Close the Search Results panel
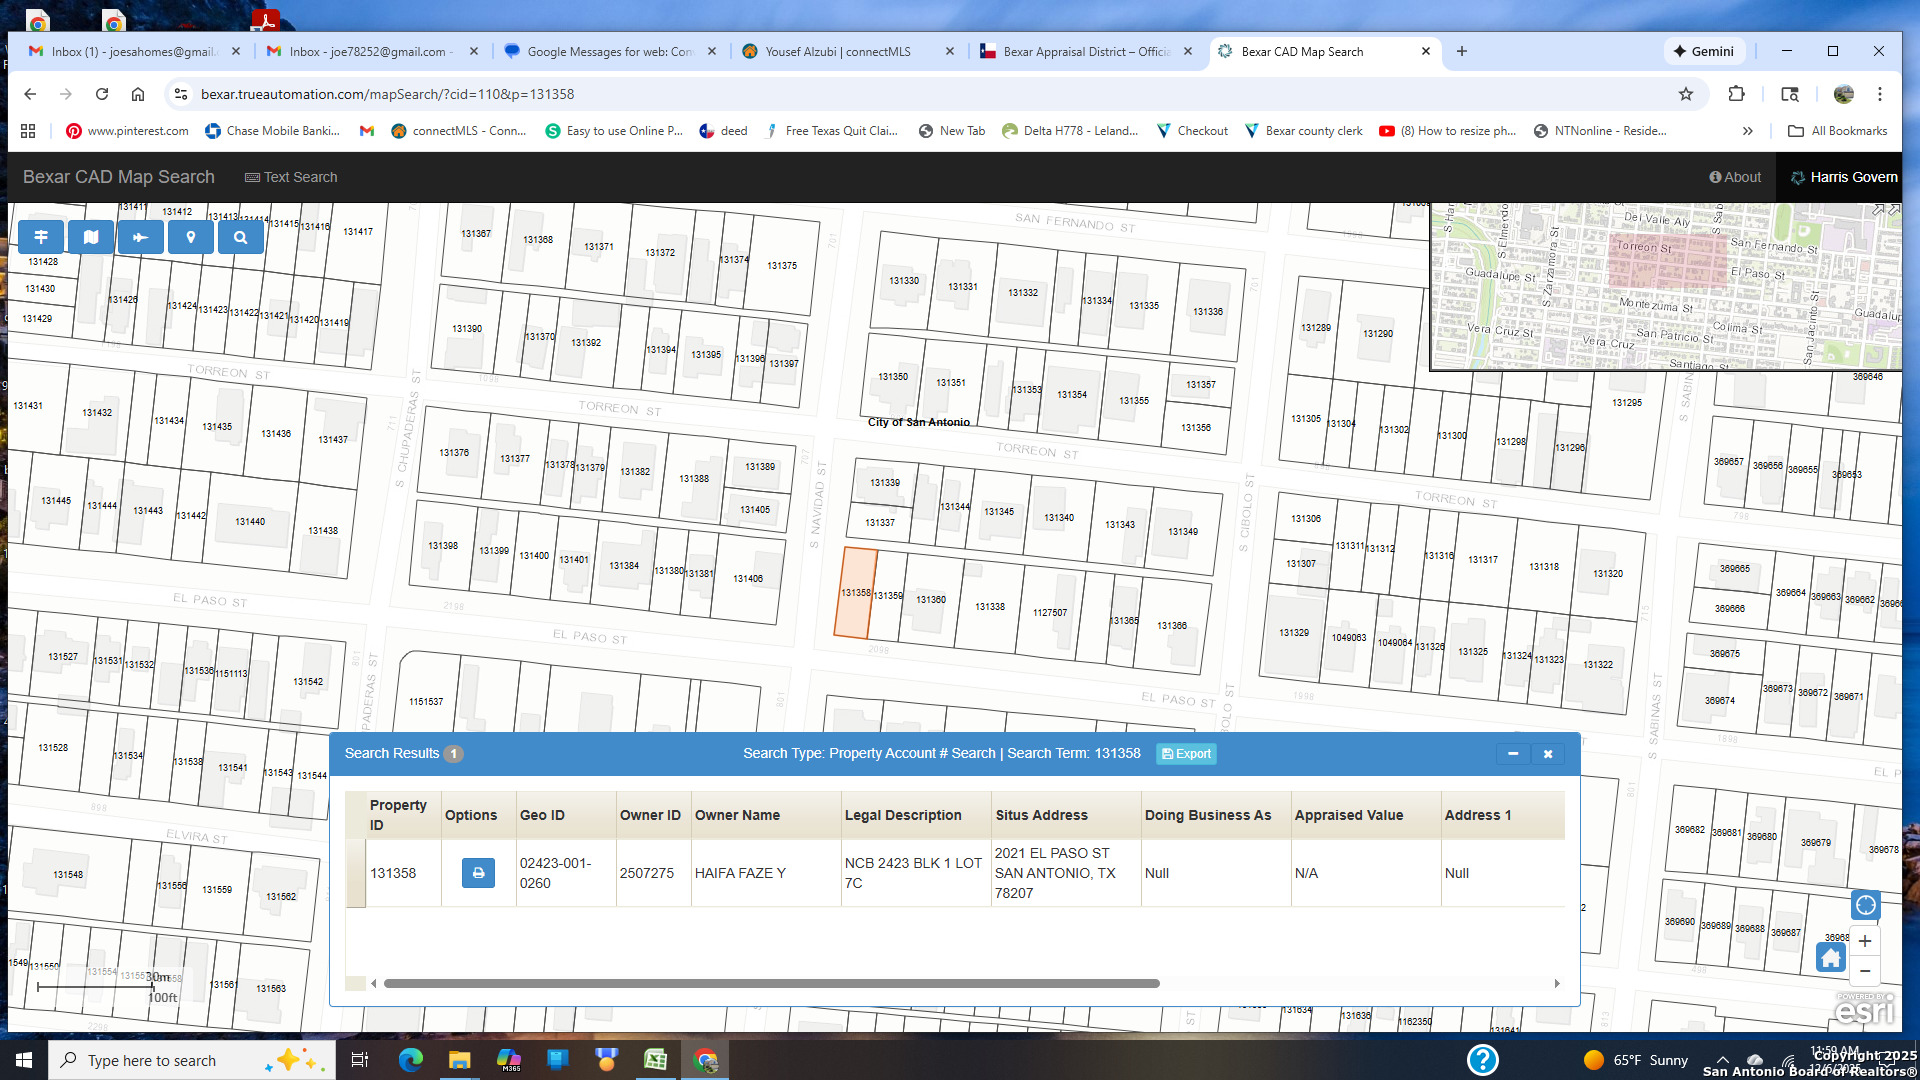The height and width of the screenshot is (1080, 1920). tap(1548, 754)
